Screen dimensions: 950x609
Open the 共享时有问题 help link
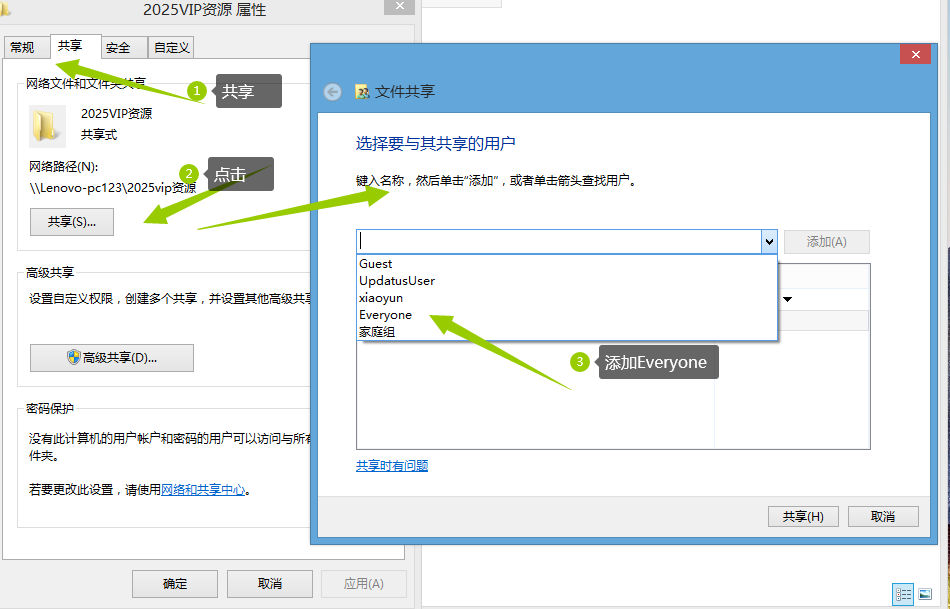point(392,465)
